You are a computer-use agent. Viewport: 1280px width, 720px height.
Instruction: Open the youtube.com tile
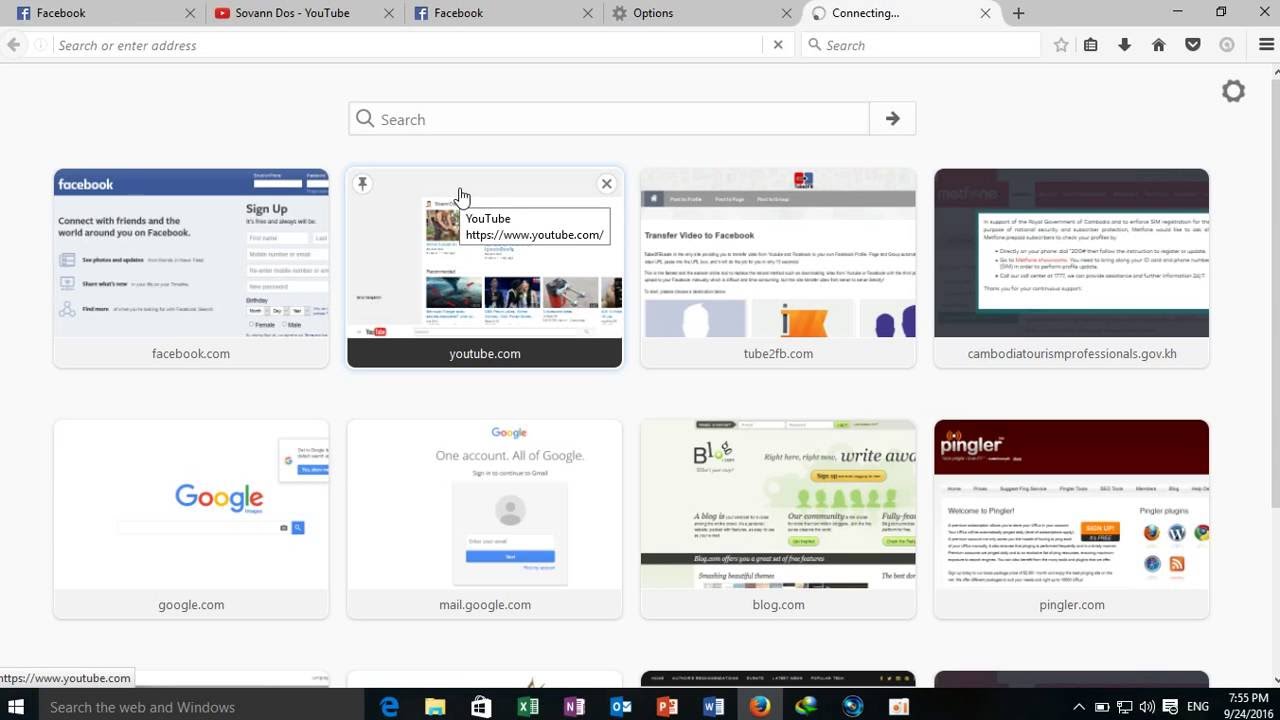pos(485,268)
